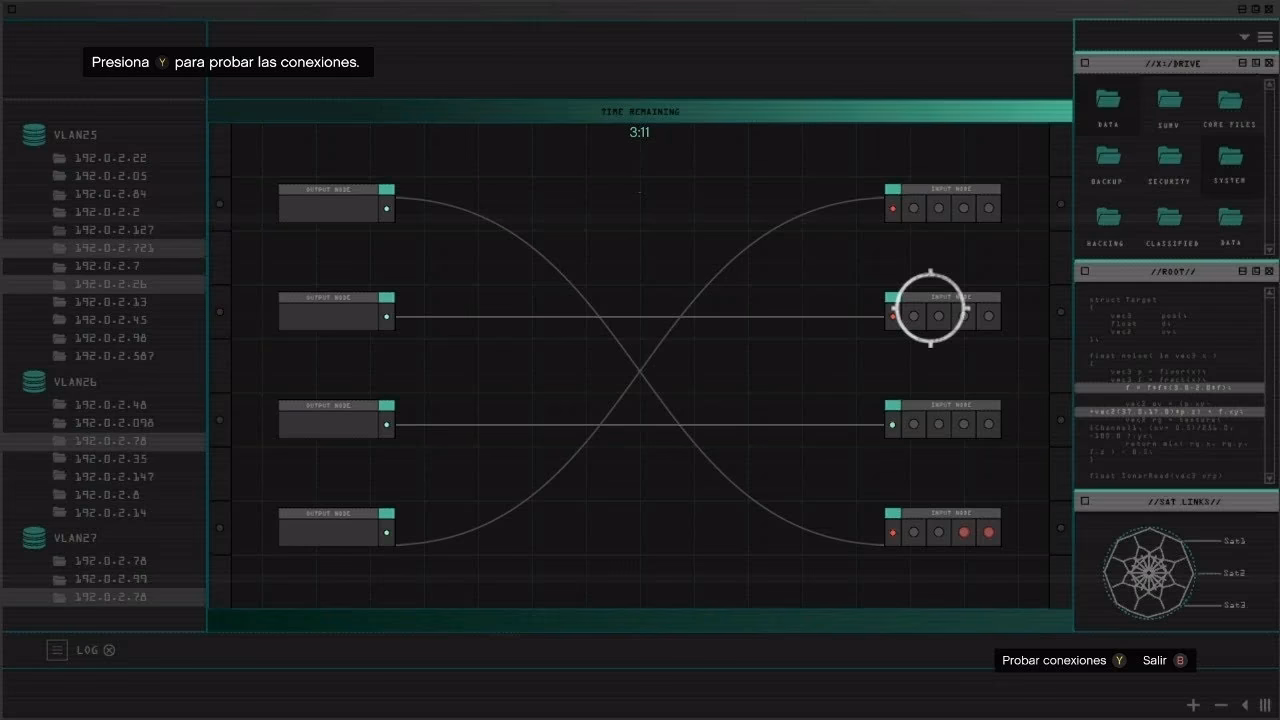Click the vertical bars icon in bottom bar
The width and height of the screenshot is (1280, 720).
point(1265,705)
